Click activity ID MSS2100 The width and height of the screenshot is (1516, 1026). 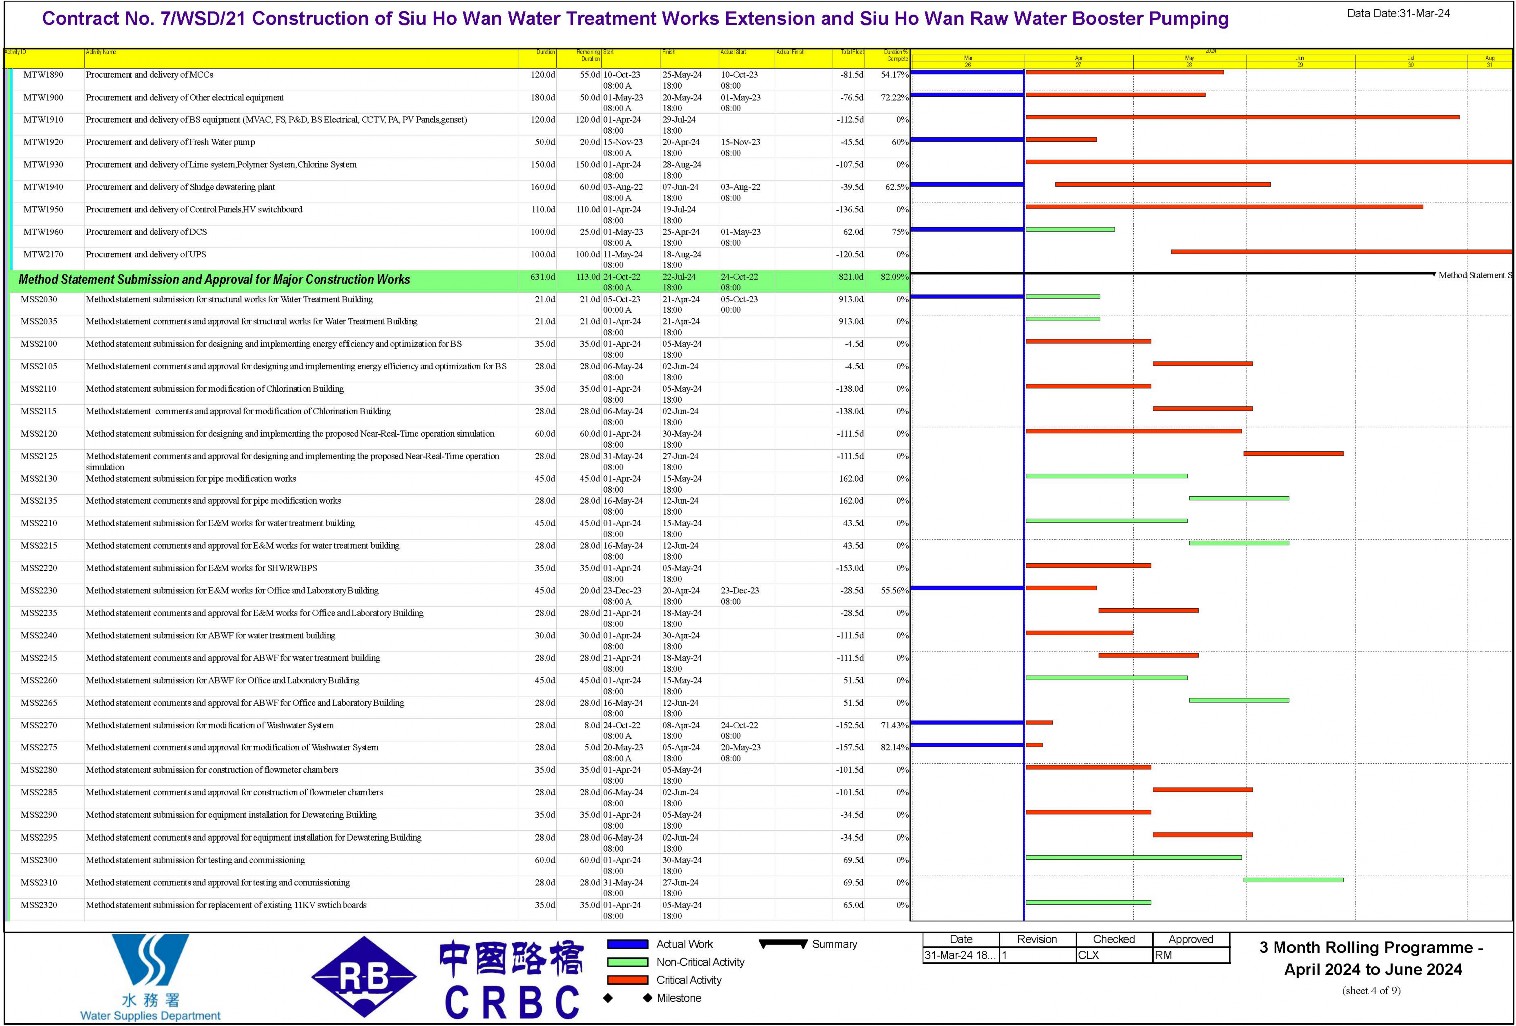pyautogui.click(x=40, y=344)
